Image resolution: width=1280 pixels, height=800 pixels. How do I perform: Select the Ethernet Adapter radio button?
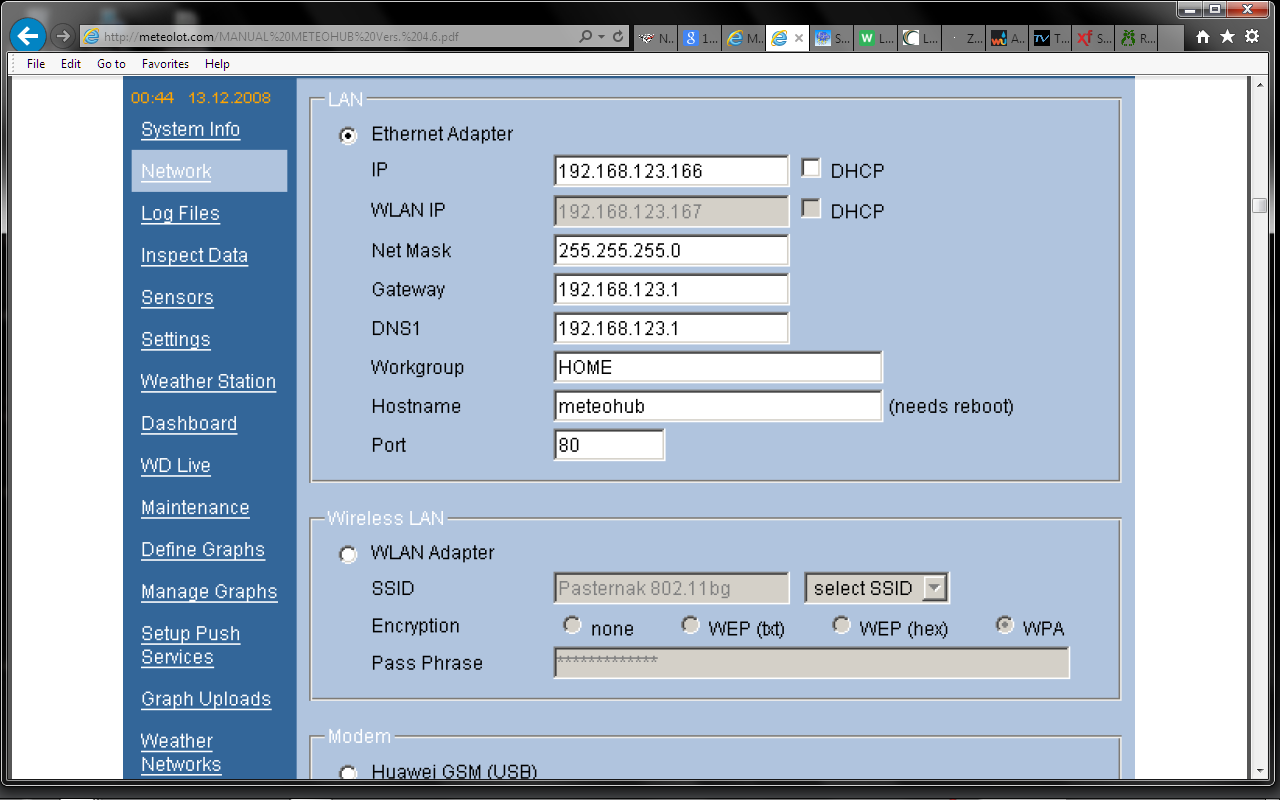click(349, 136)
